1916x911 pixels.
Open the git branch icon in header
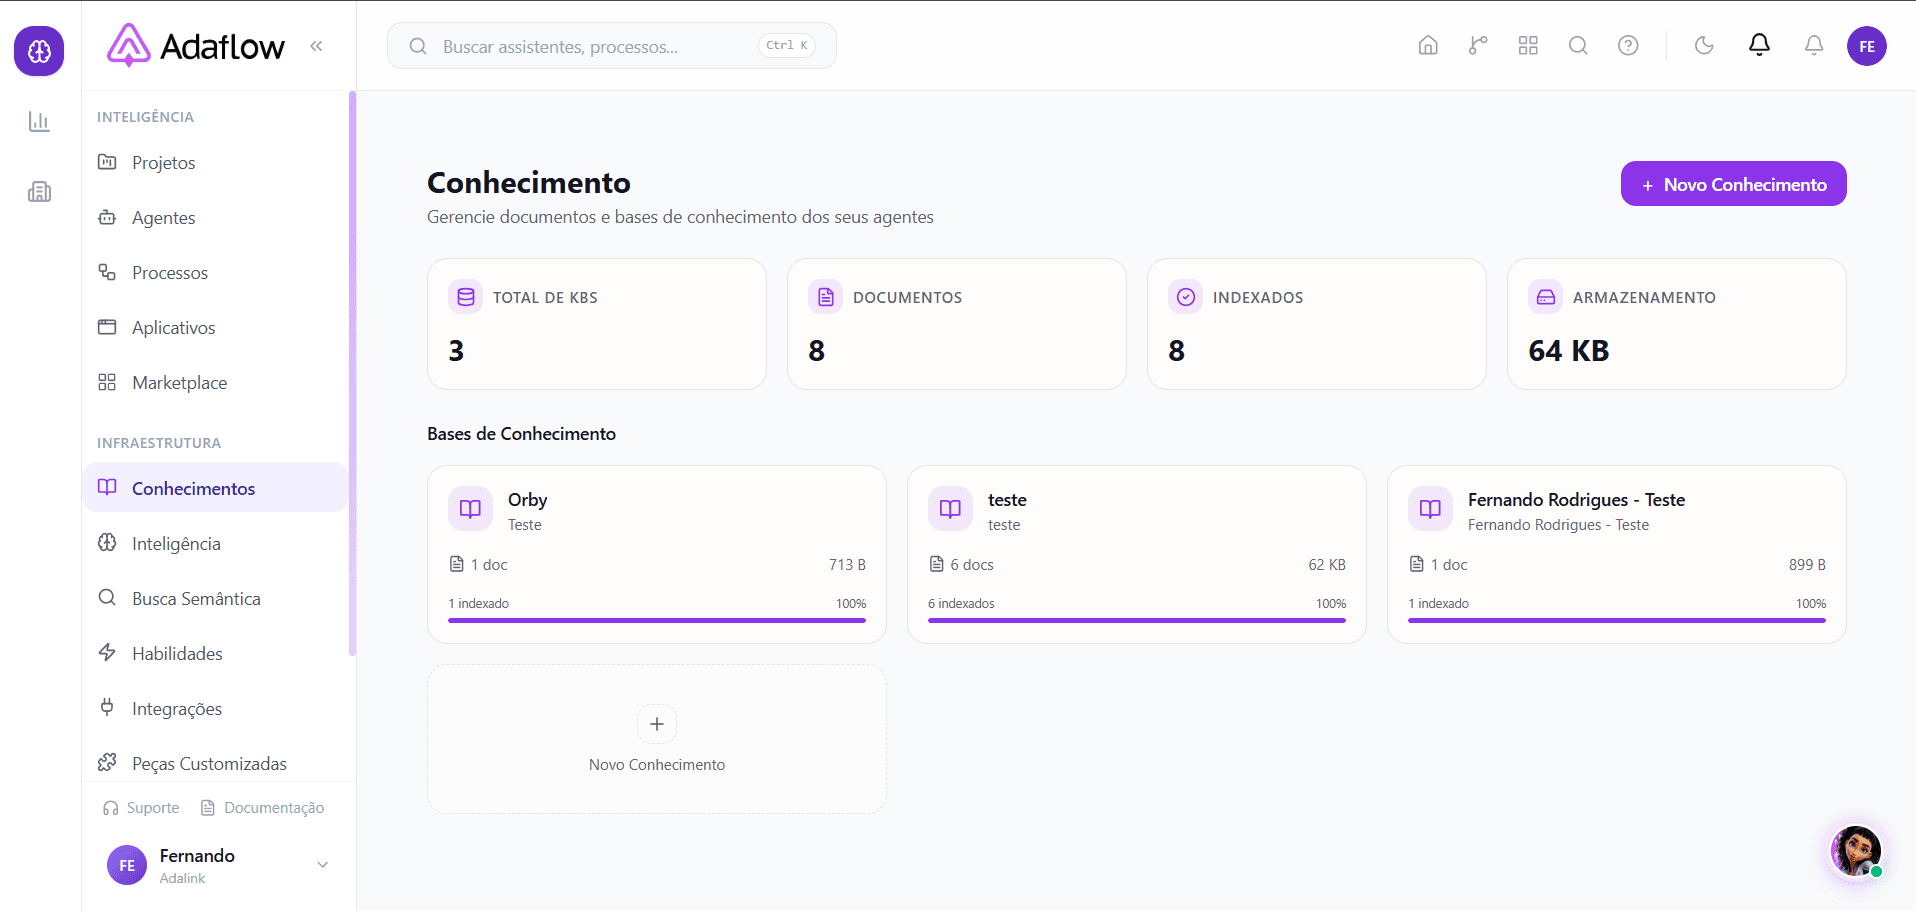(x=1478, y=45)
